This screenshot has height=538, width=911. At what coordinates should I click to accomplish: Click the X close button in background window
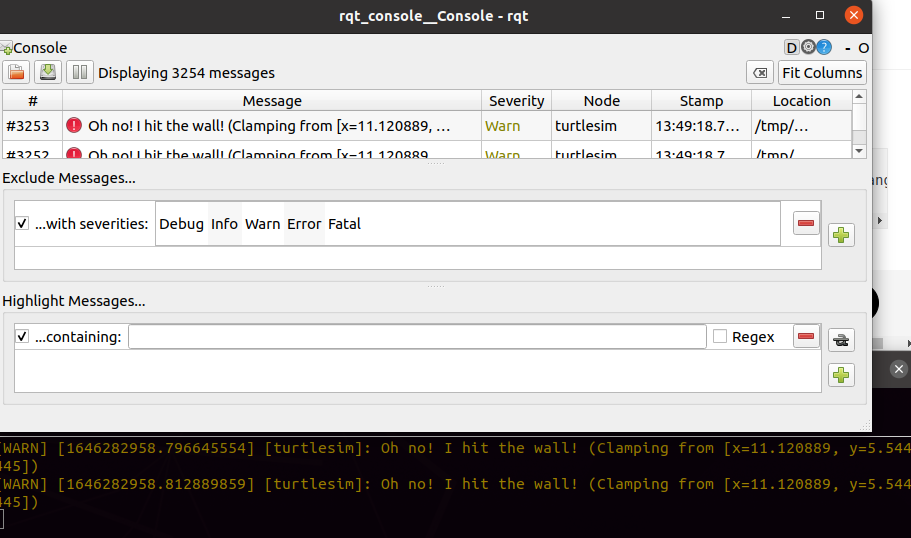pyautogui.click(x=899, y=369)
